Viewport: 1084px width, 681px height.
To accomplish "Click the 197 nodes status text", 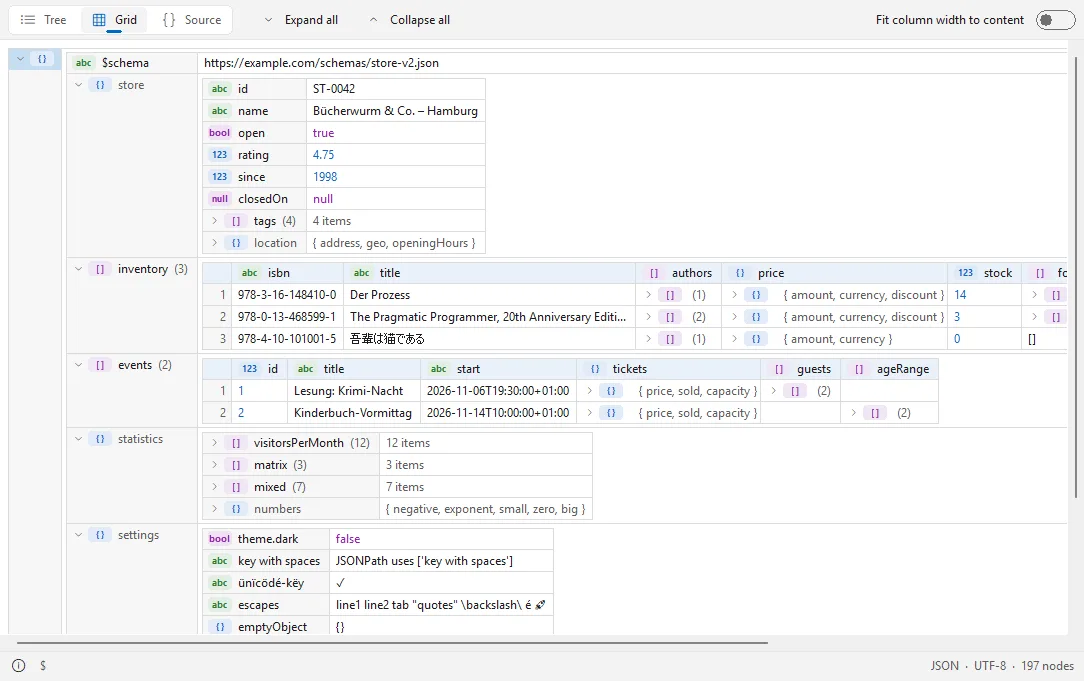I will (1047, 666).
